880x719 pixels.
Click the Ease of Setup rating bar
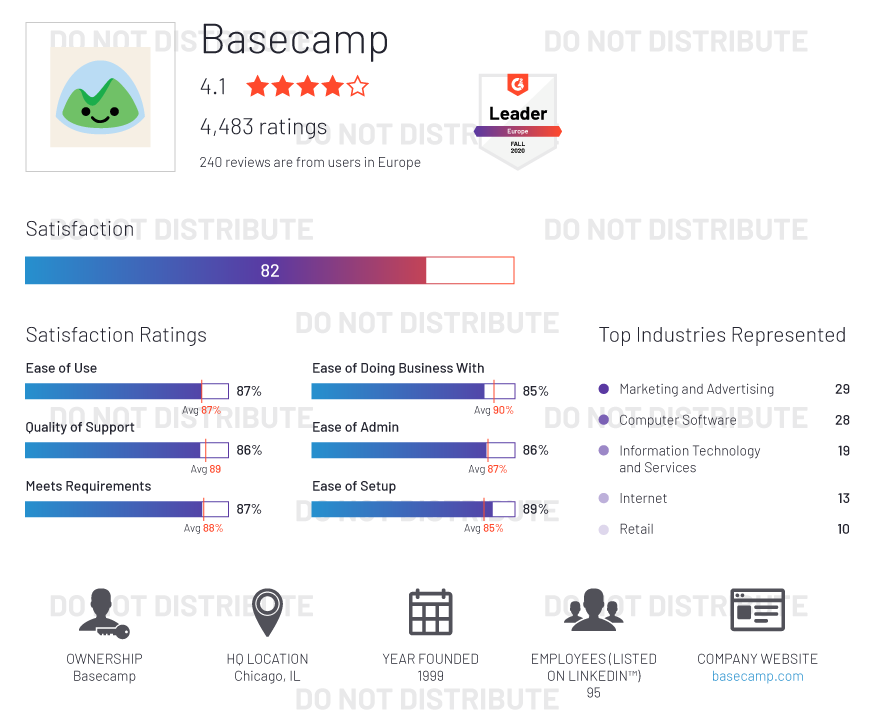pos(413,509)
